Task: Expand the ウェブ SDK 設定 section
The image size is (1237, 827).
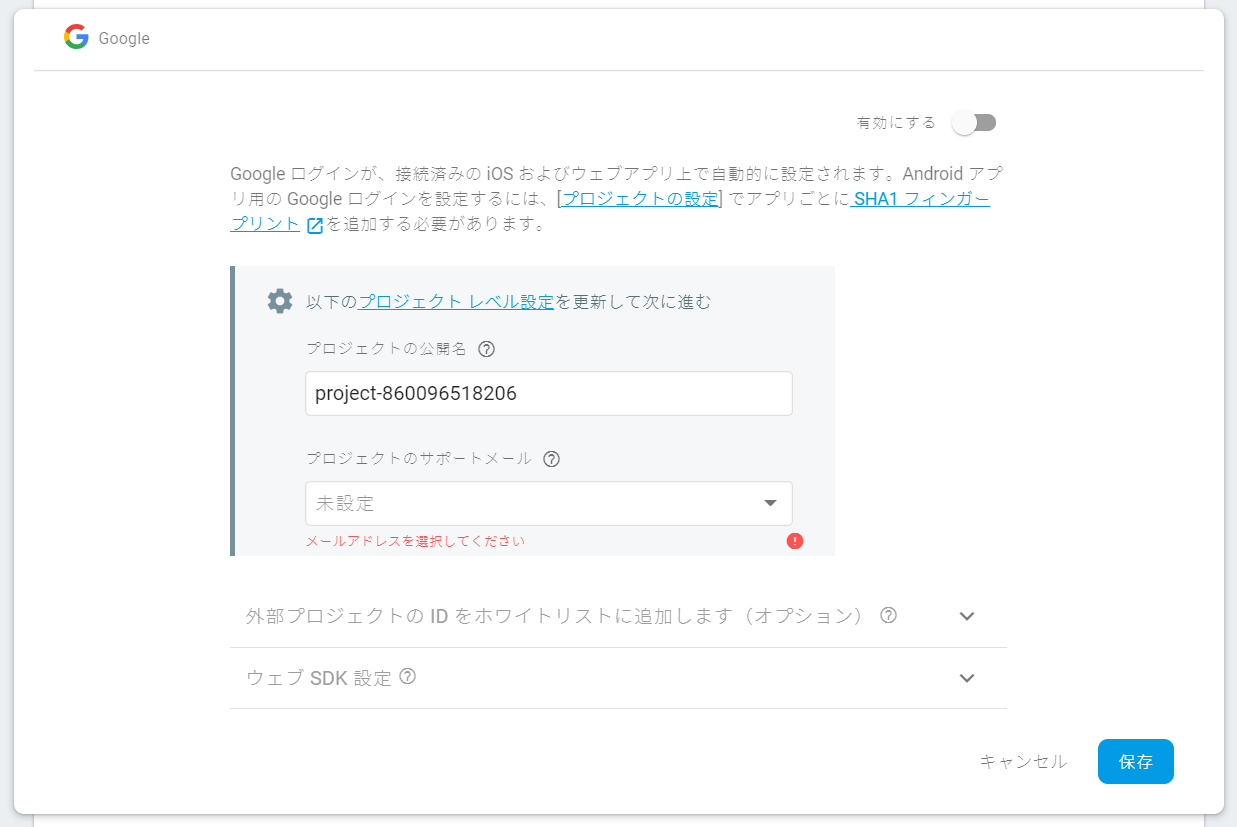Action: 966,678
